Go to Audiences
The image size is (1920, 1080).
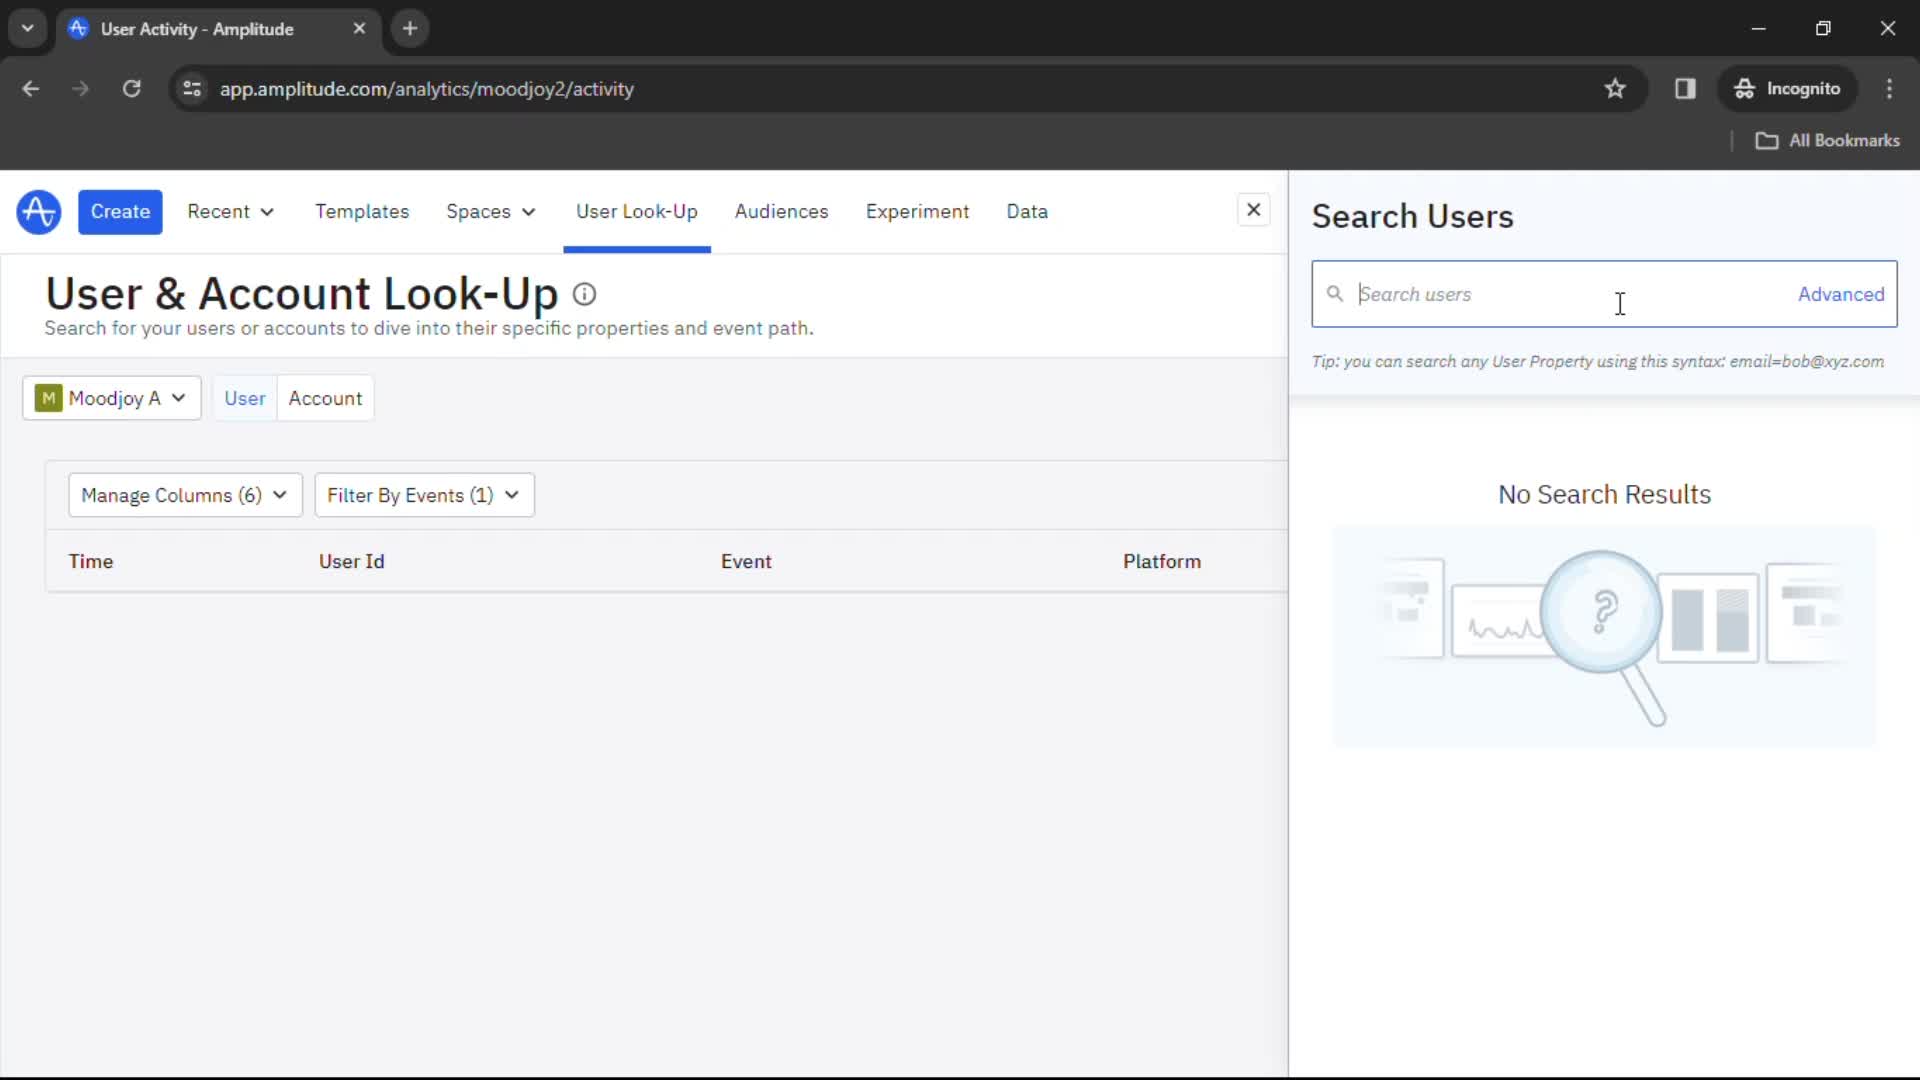tap(781, 212)
